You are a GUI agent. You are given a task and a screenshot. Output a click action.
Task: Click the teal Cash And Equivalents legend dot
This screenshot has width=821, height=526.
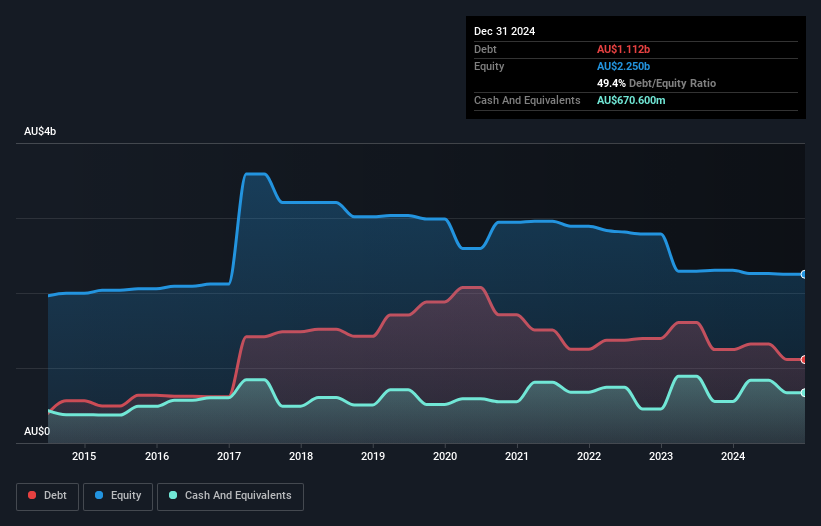(173, 495)
